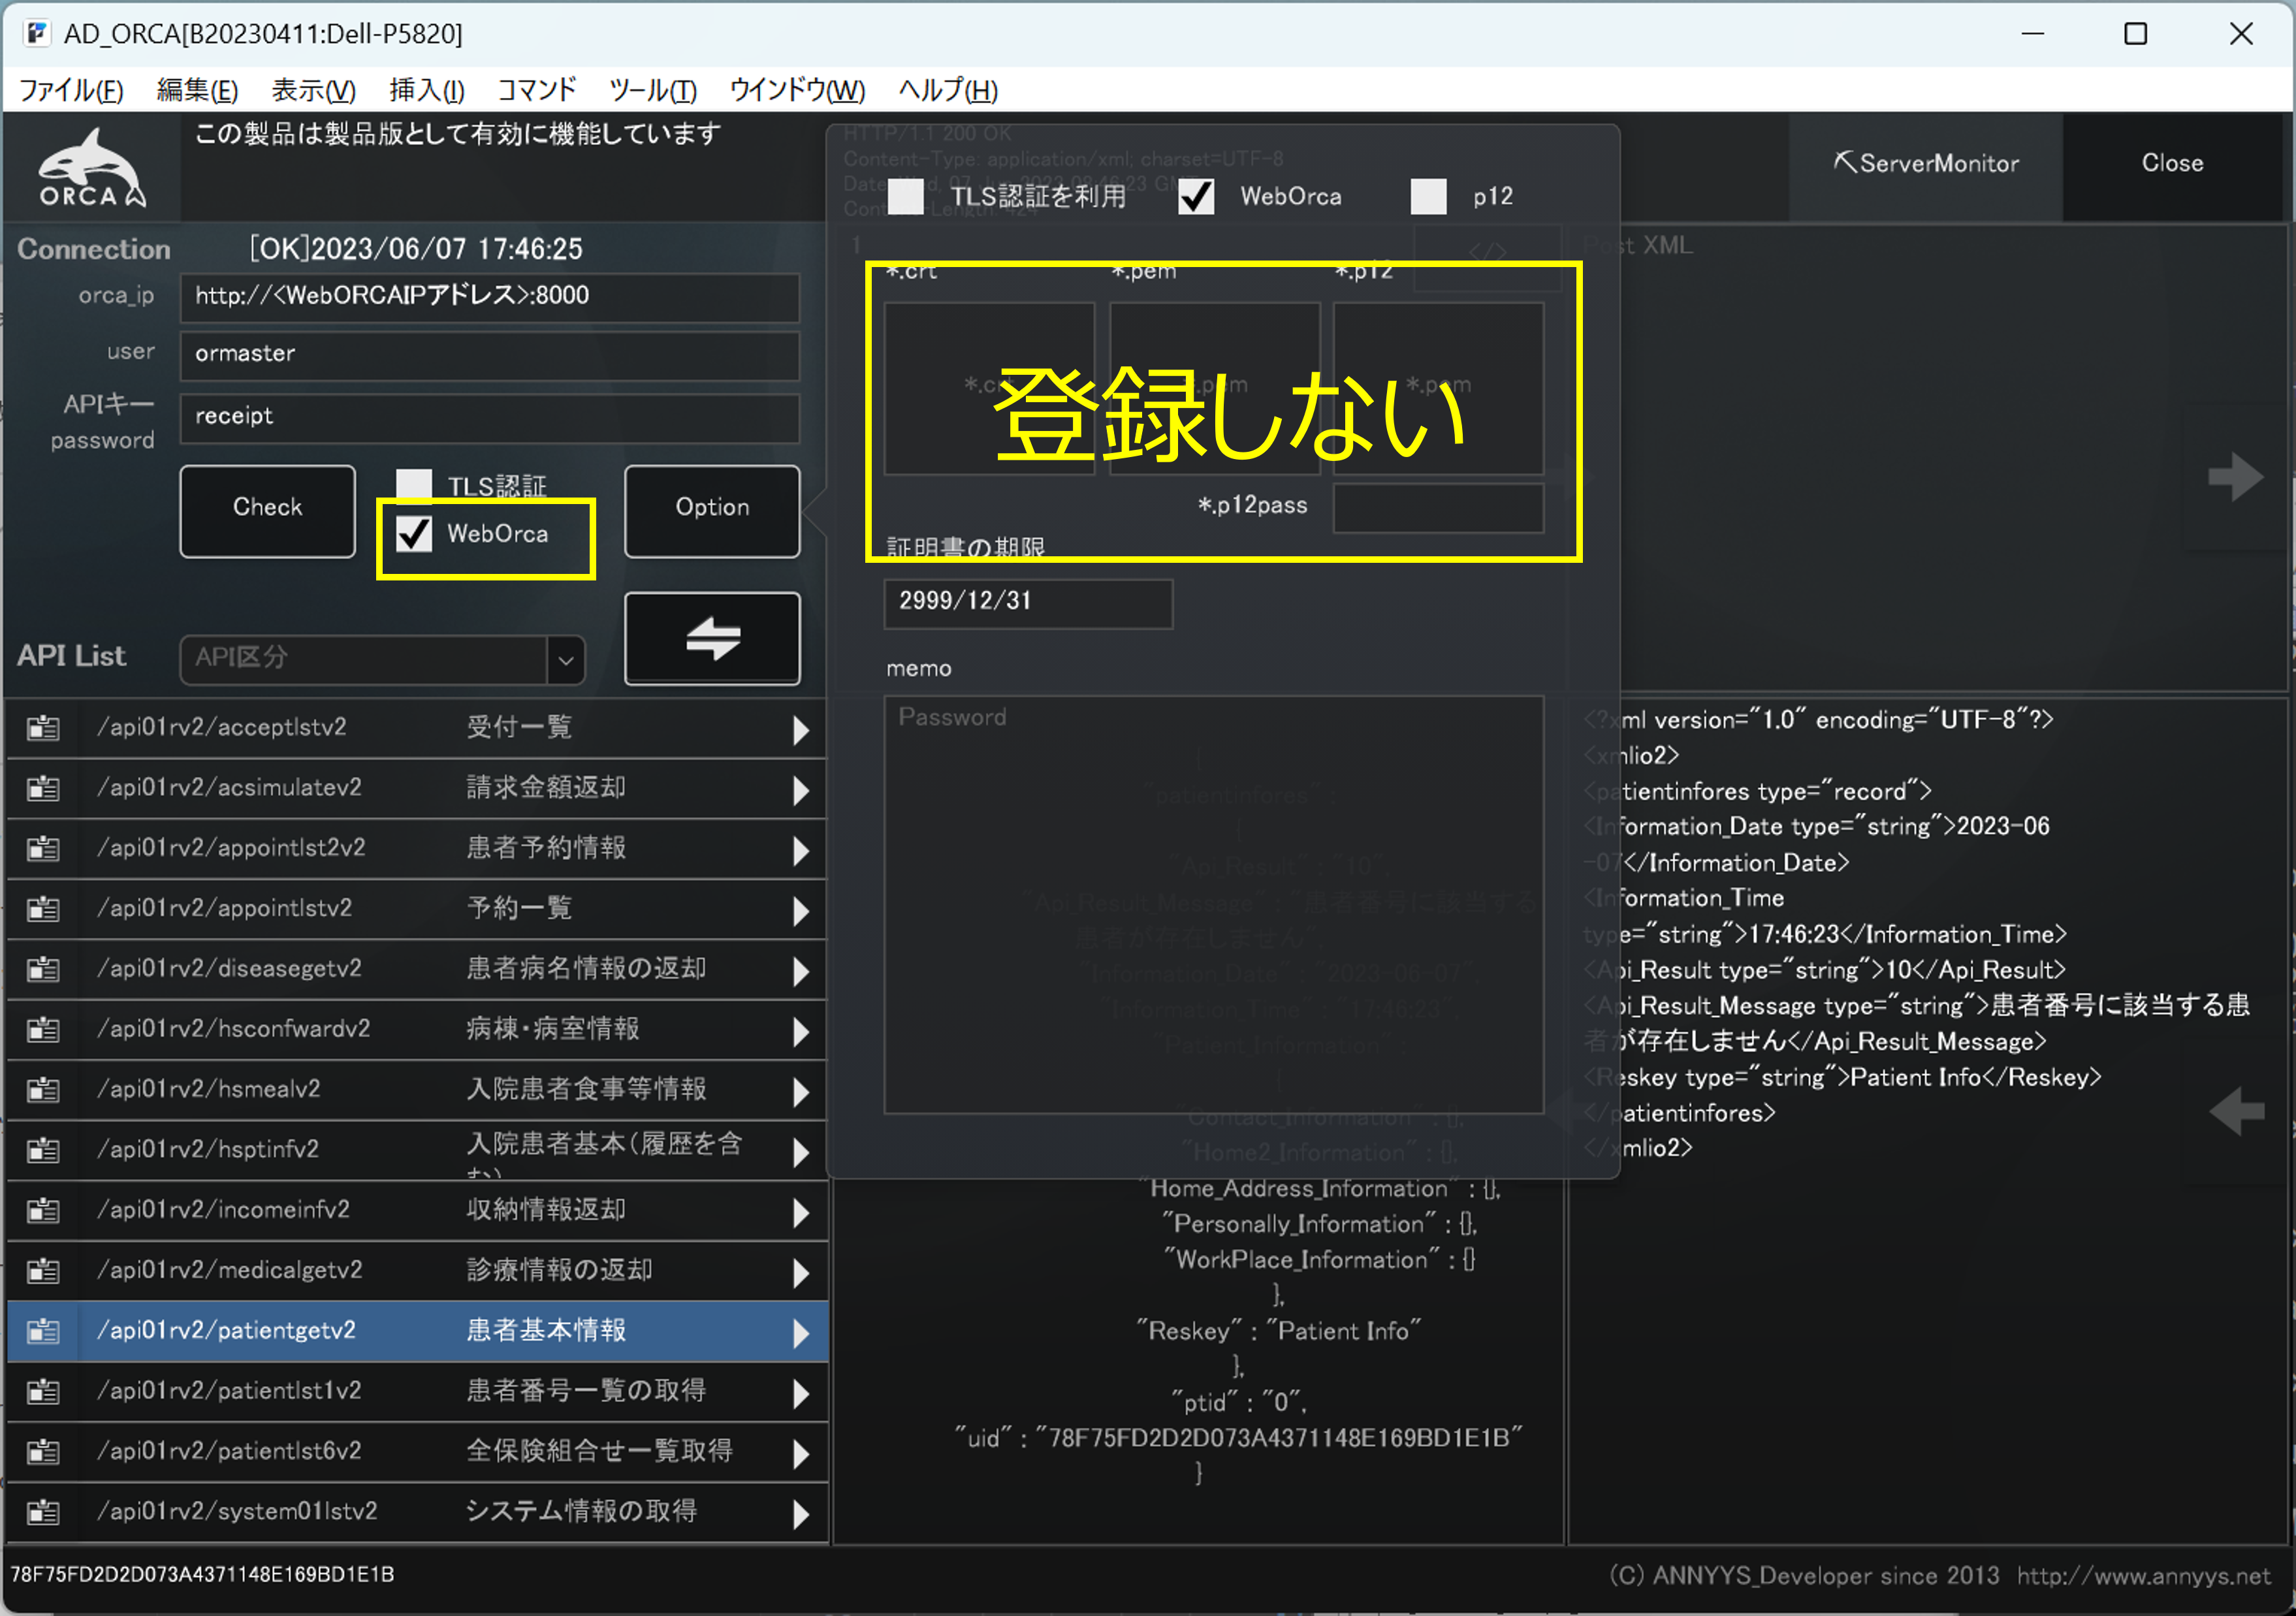The height and width of the screenshot is (1616, 2296).
Task: Uncheck WebOrca in the option panel
Action: [1196, 196]
